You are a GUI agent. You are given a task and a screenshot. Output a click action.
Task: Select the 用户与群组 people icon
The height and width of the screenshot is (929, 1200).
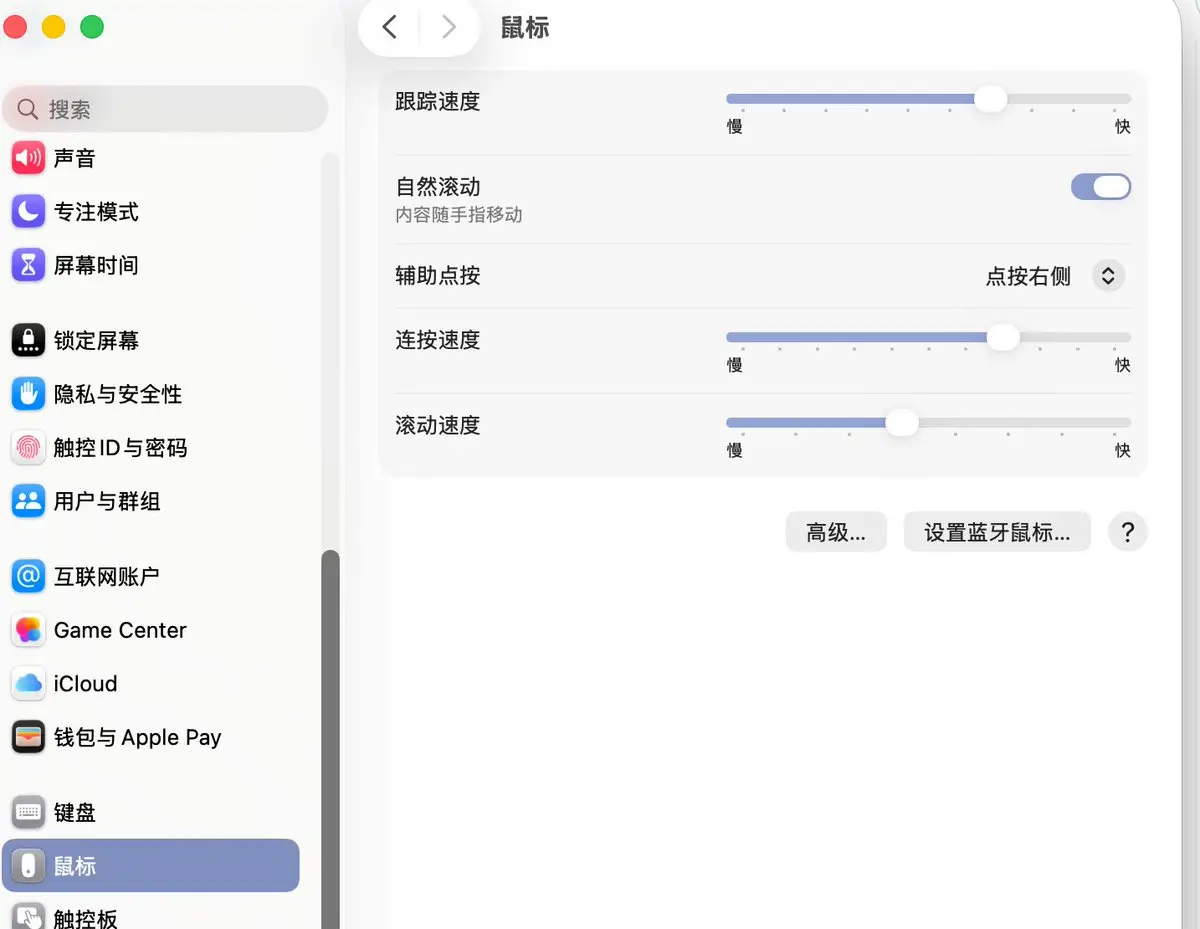click(x=28, y=501)
